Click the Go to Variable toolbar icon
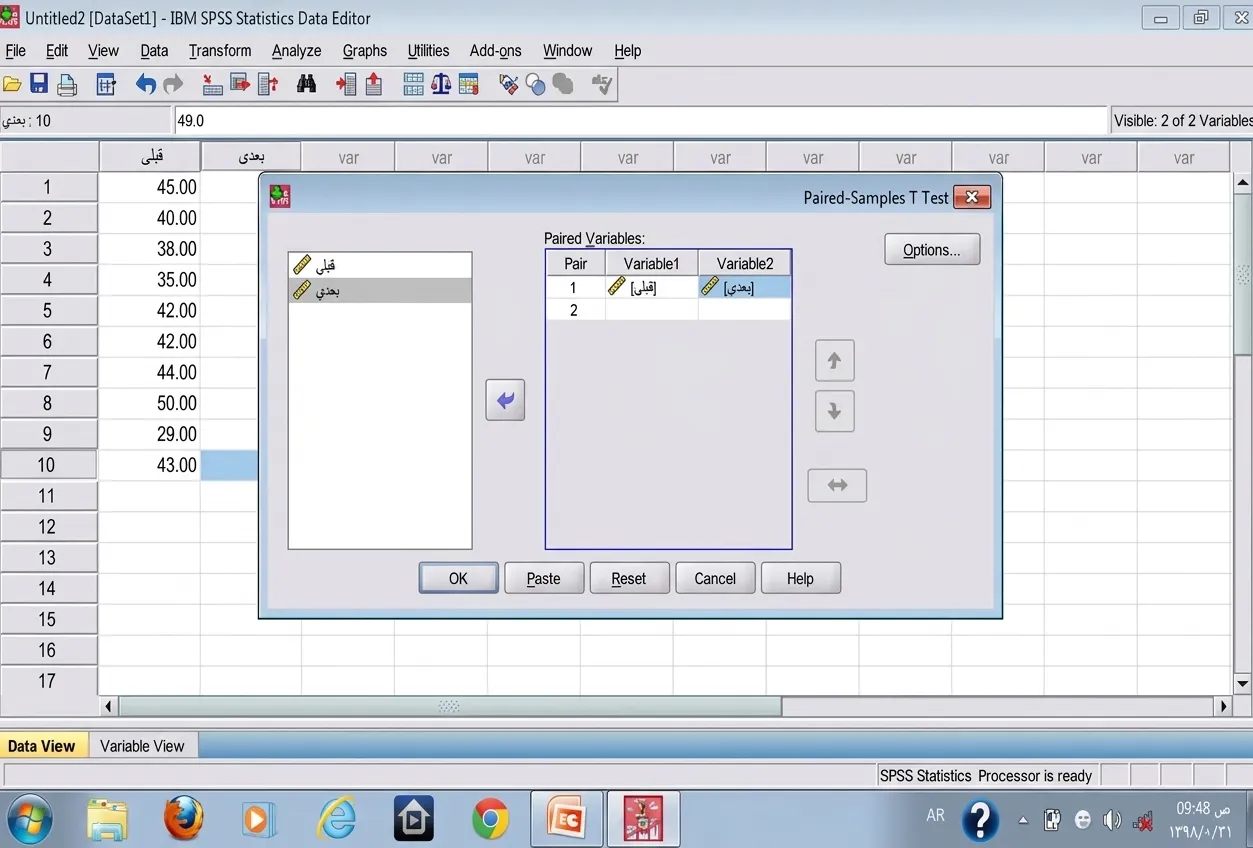This screenshot has width=1253, height=848. (240, 85)
